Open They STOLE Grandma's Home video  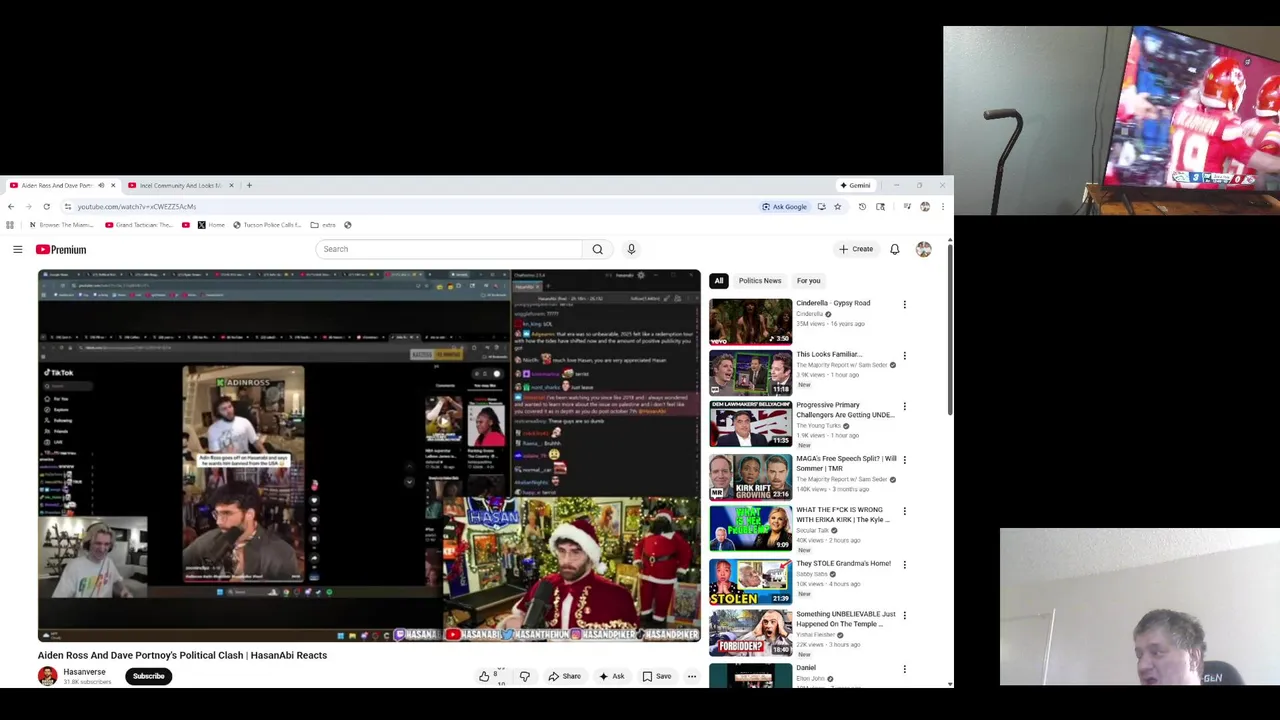(843, 563)
